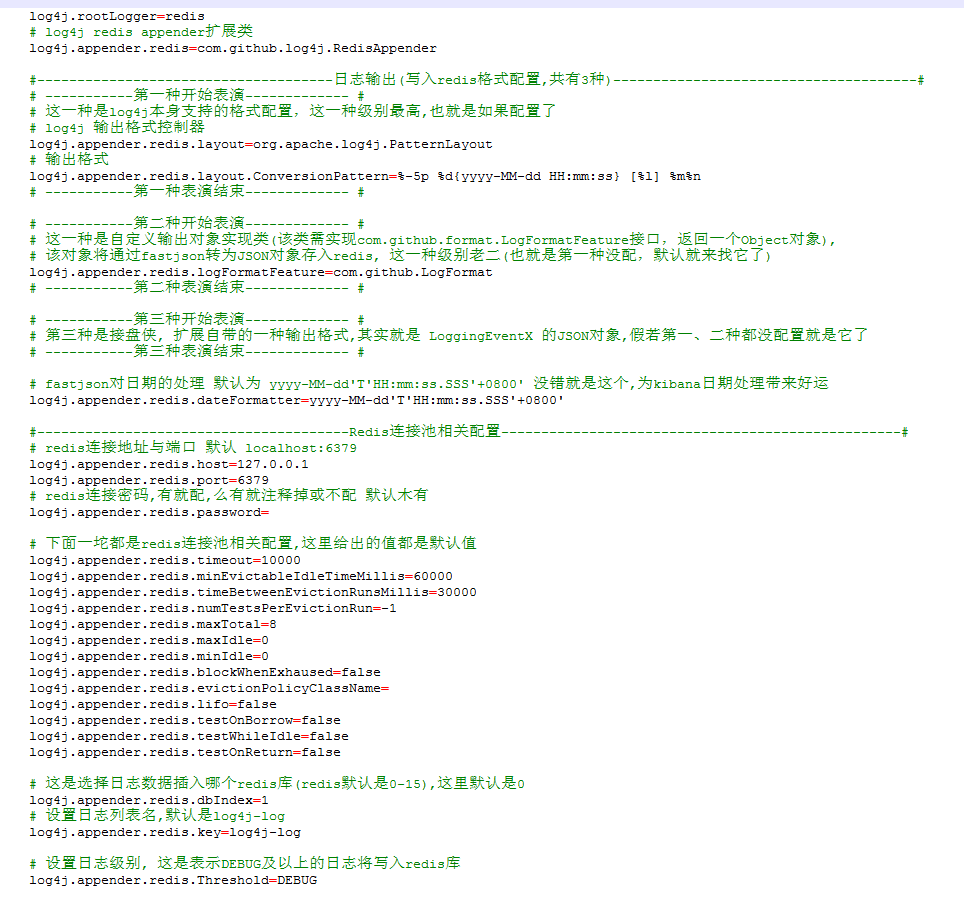Click the redis.minIdle=0 line
Viewport: 964px width, 903px height.
click(x=149, y=656)
